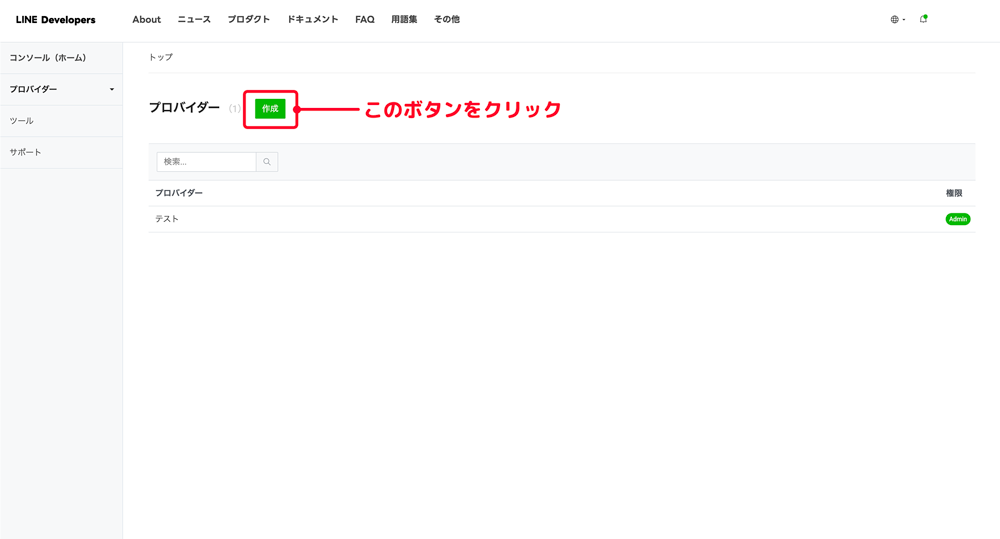Open the 用語集 navigation item
The height and width of the screenshot is (539, 1000).
[404, 20]
